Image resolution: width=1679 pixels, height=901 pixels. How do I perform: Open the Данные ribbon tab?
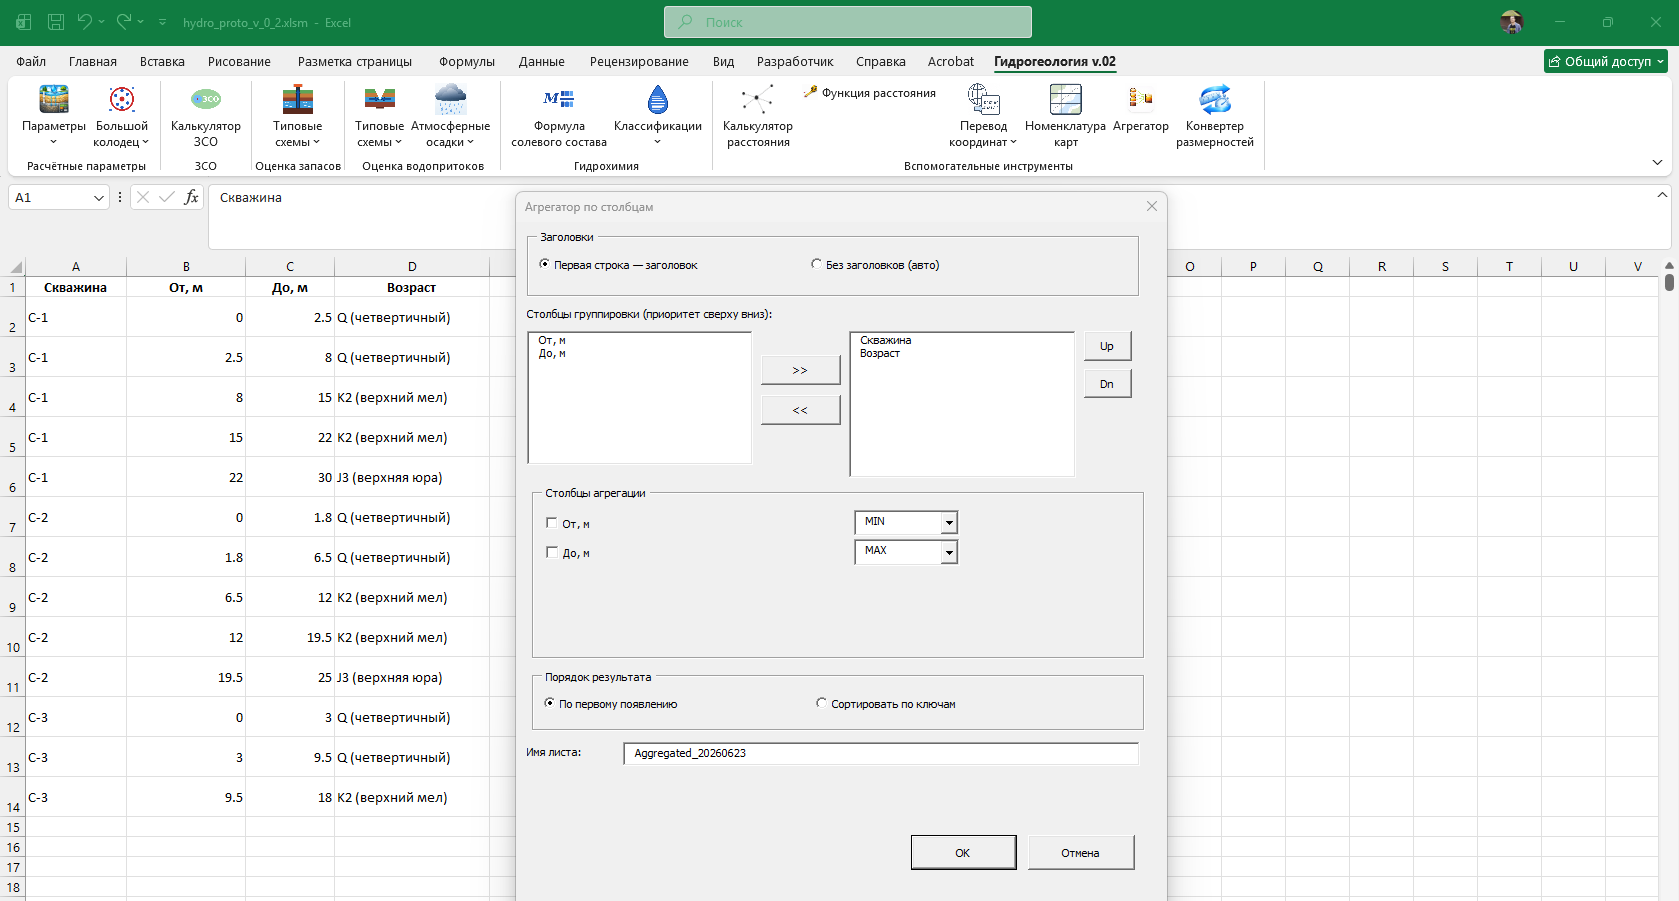(x=542, y=61)
